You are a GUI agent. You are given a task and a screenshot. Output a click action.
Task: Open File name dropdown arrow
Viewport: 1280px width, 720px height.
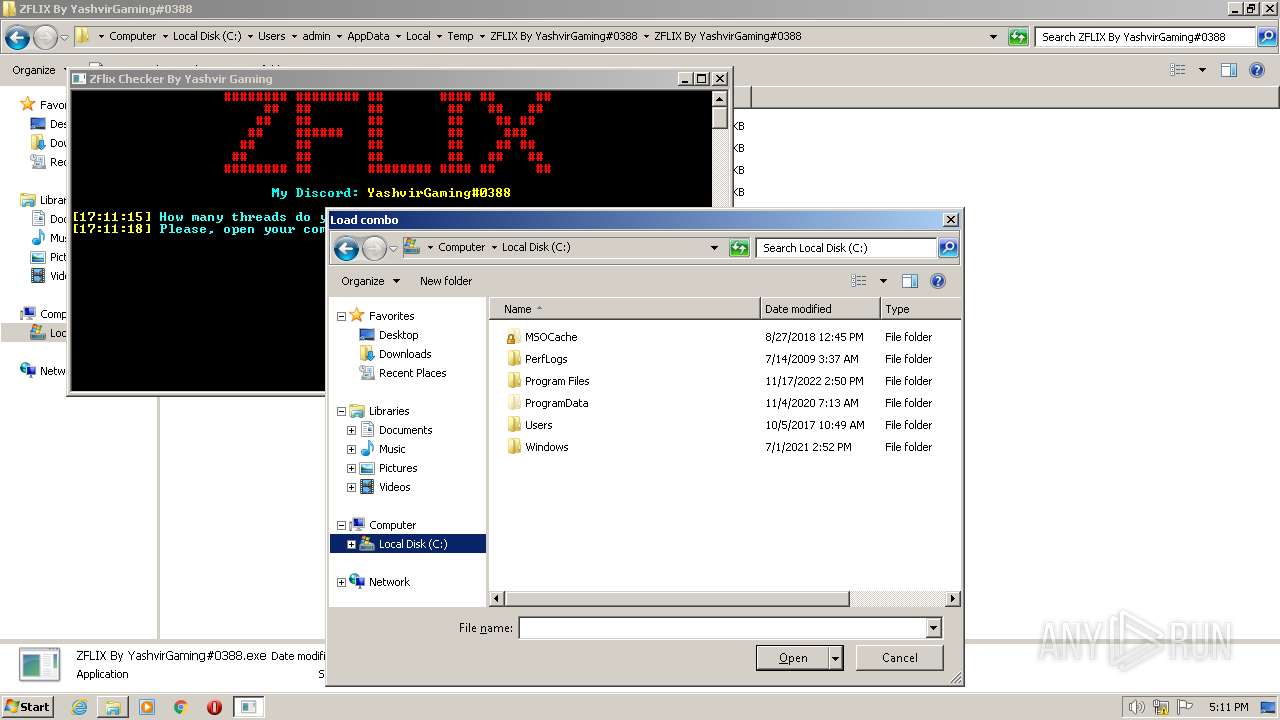click(x=933, y=628)
